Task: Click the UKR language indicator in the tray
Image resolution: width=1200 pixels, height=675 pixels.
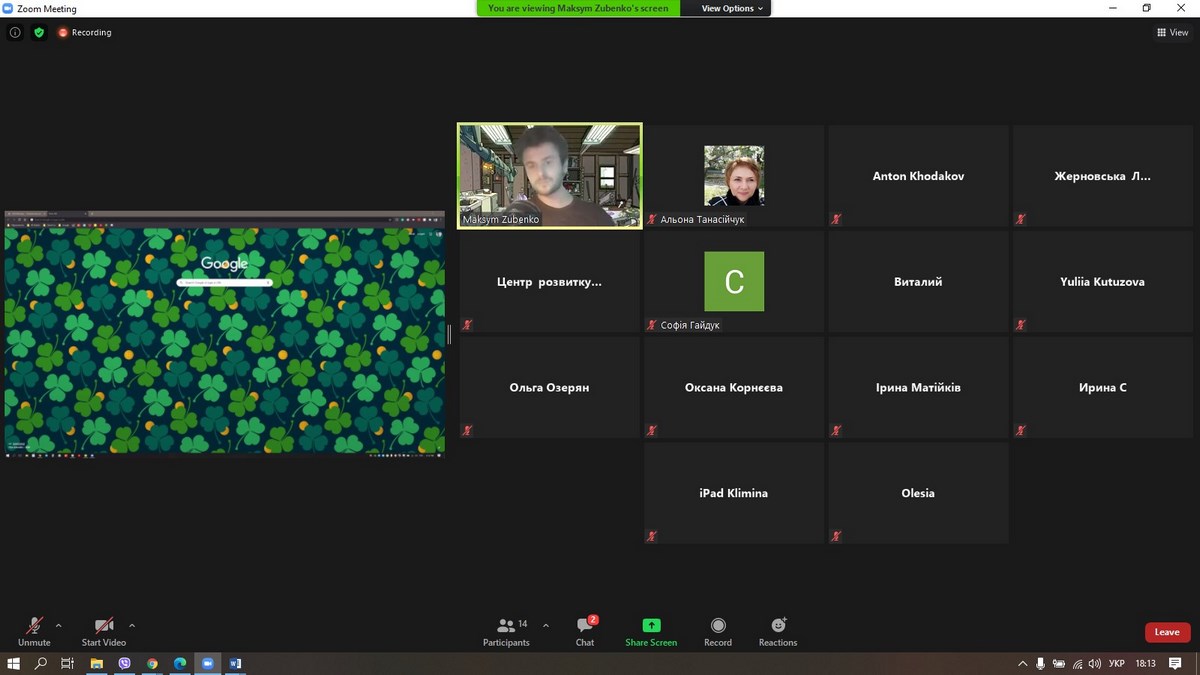Action: [x=1117, y=663]
